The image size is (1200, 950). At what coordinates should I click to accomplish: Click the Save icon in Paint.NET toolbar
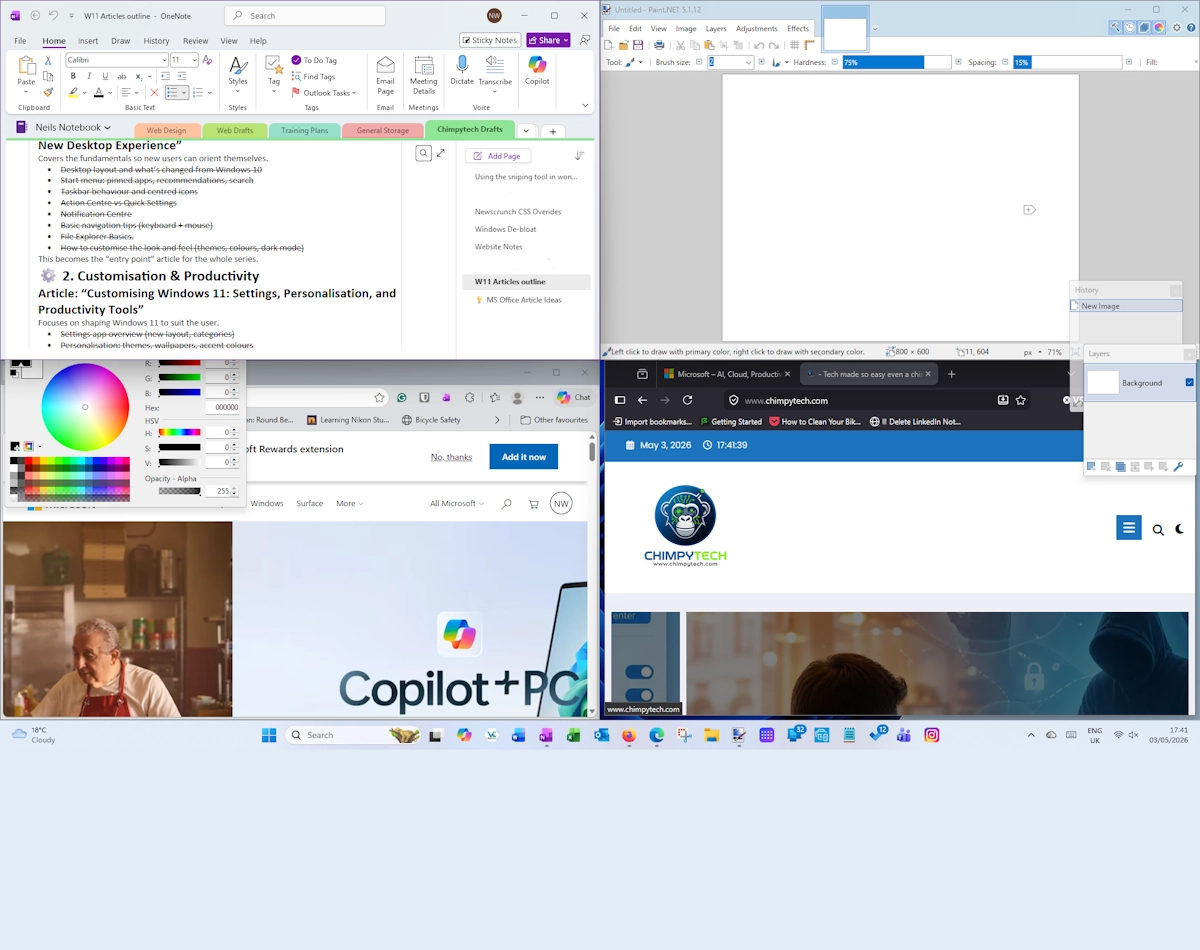(x=638, y=45)
